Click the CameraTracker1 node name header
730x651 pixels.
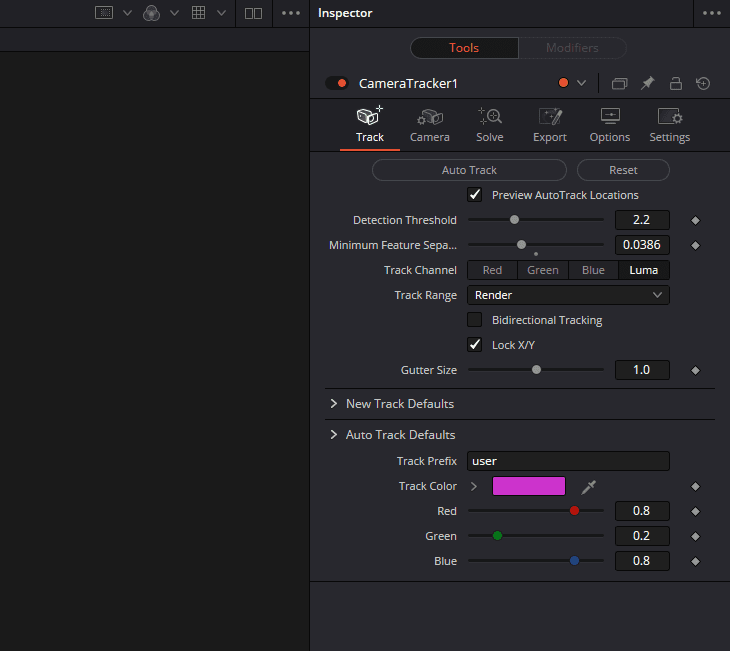pos(408,83)
